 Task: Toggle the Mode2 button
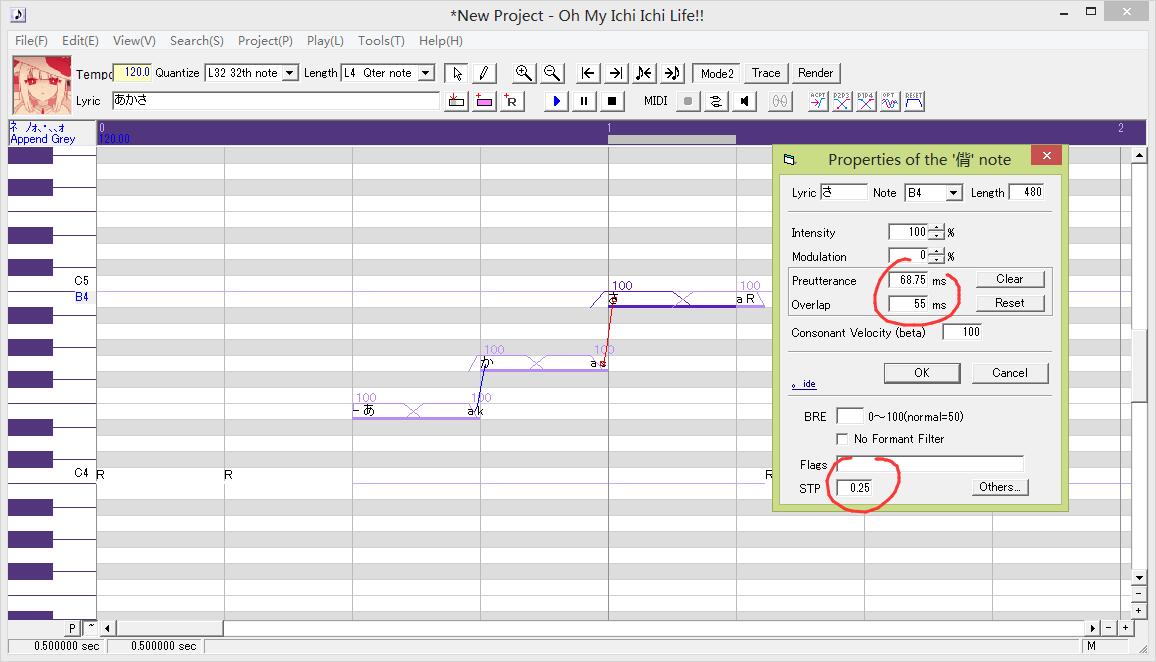coord(717,73)
